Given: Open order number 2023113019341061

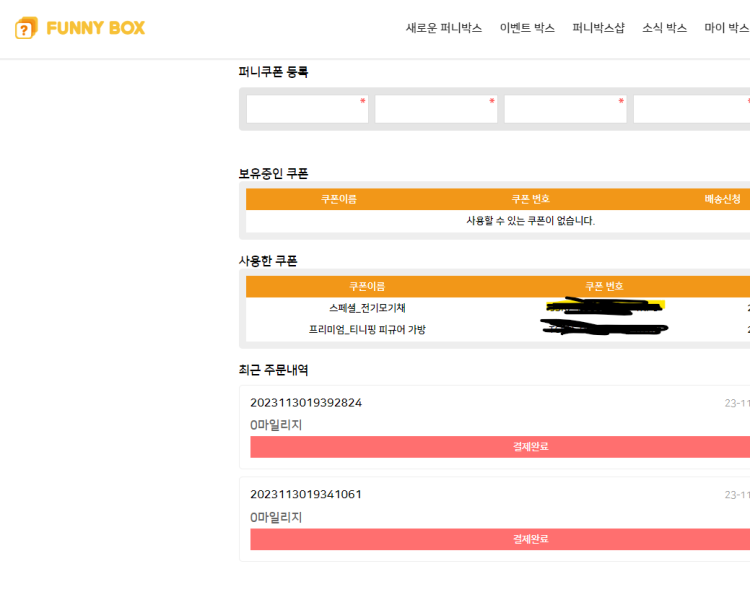Looking at the screenshot, I should tap(306, 494).
